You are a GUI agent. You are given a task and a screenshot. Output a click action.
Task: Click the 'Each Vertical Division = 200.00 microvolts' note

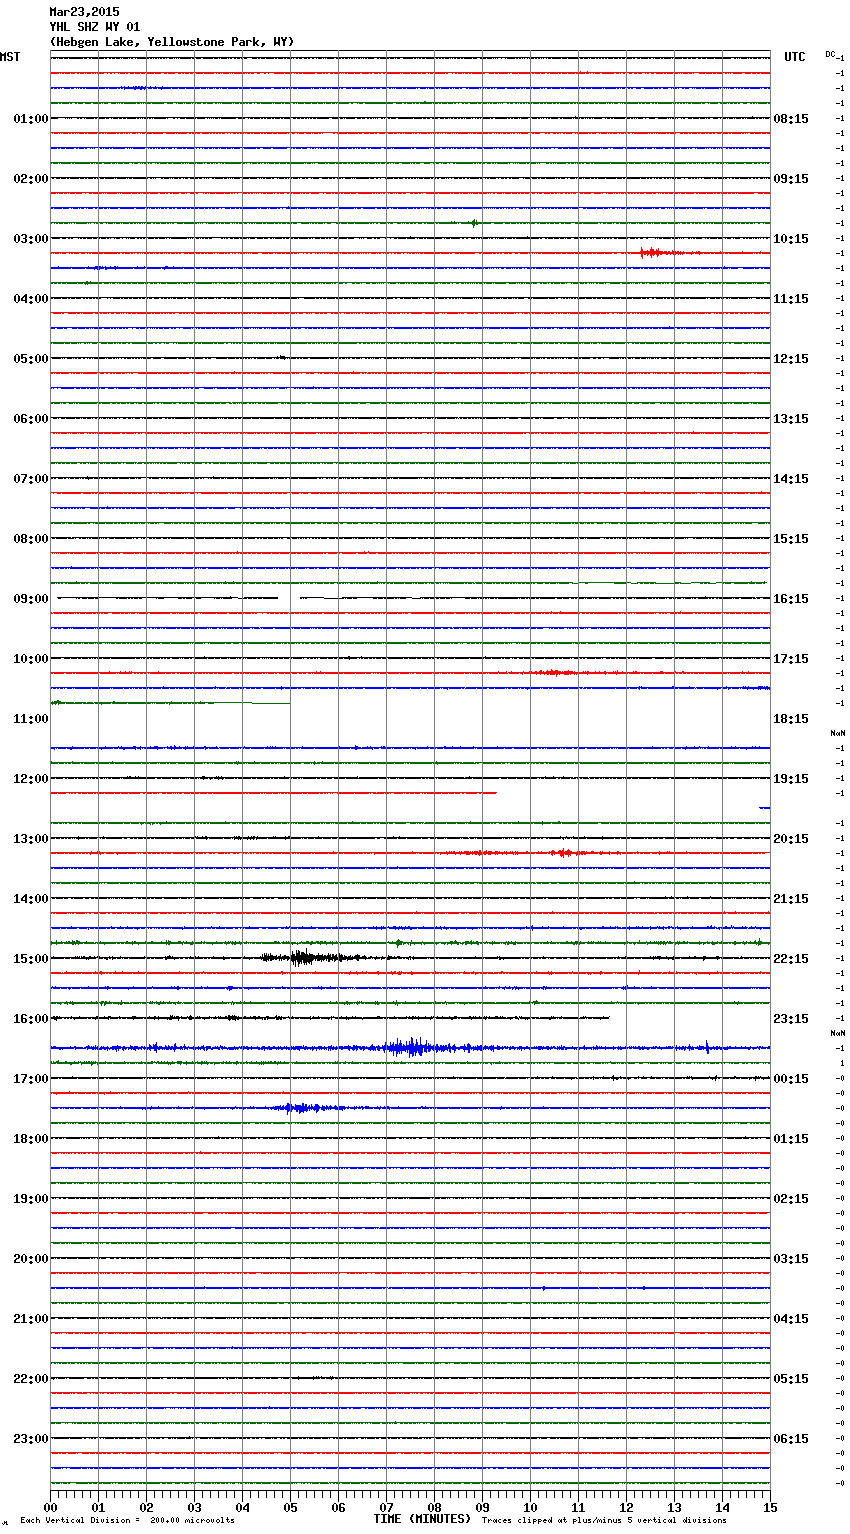[127, 1521]
